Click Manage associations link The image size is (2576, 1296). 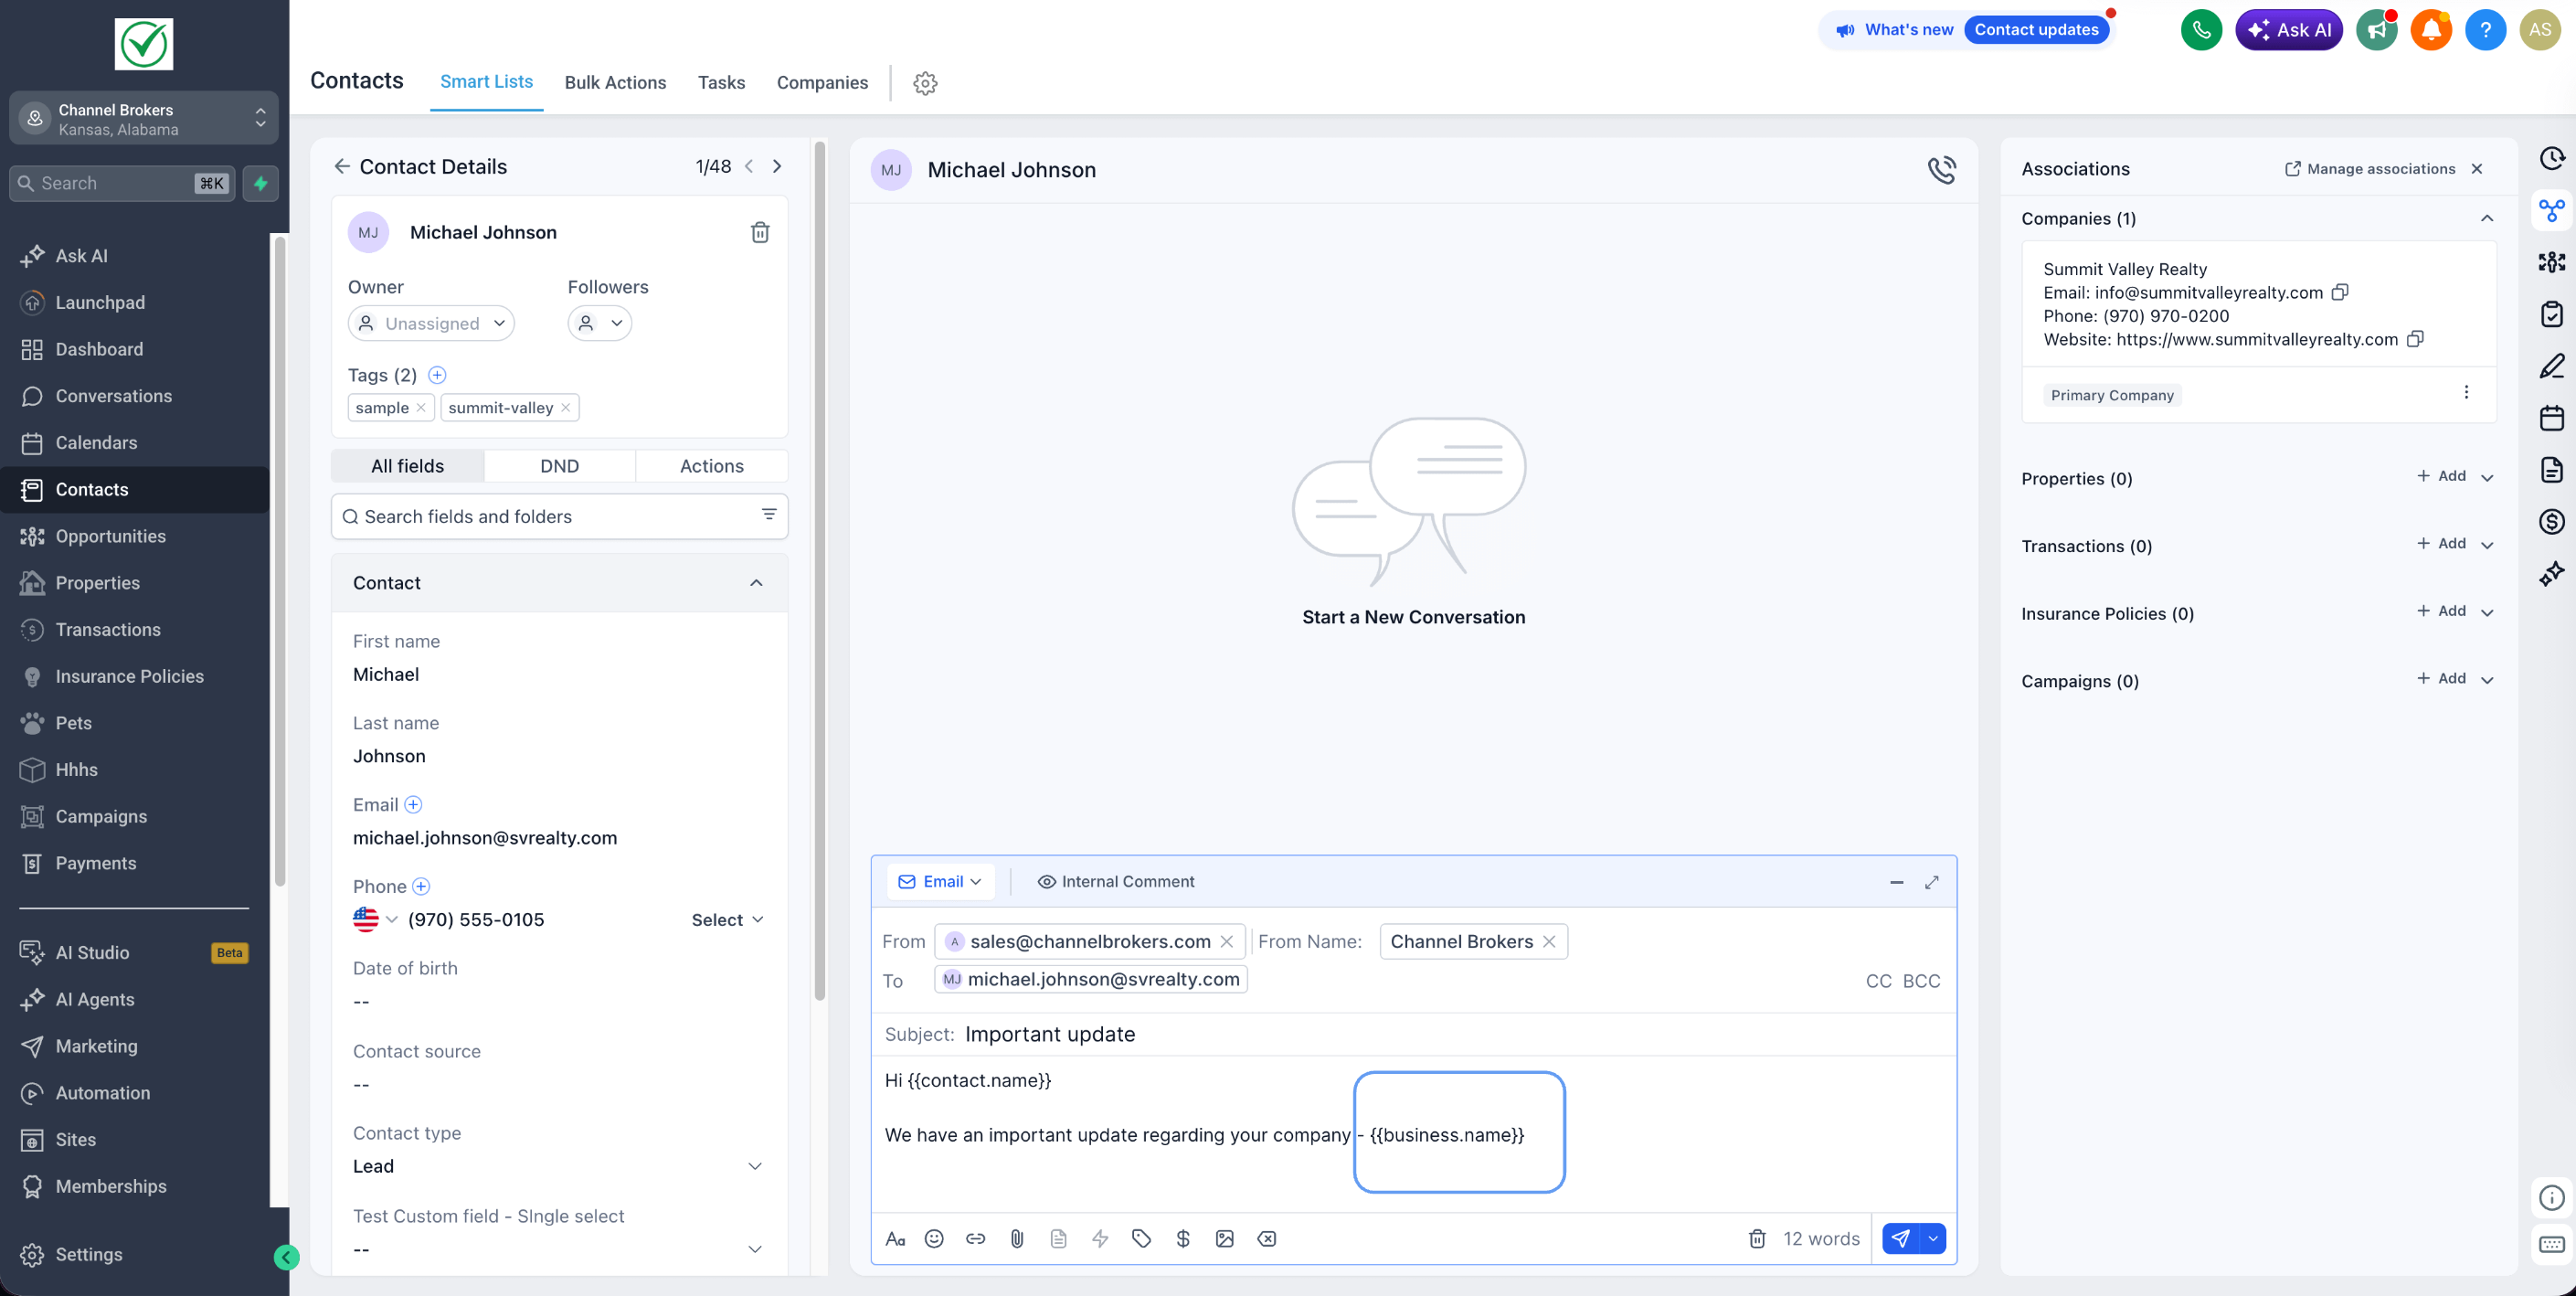click(2370, 169)
